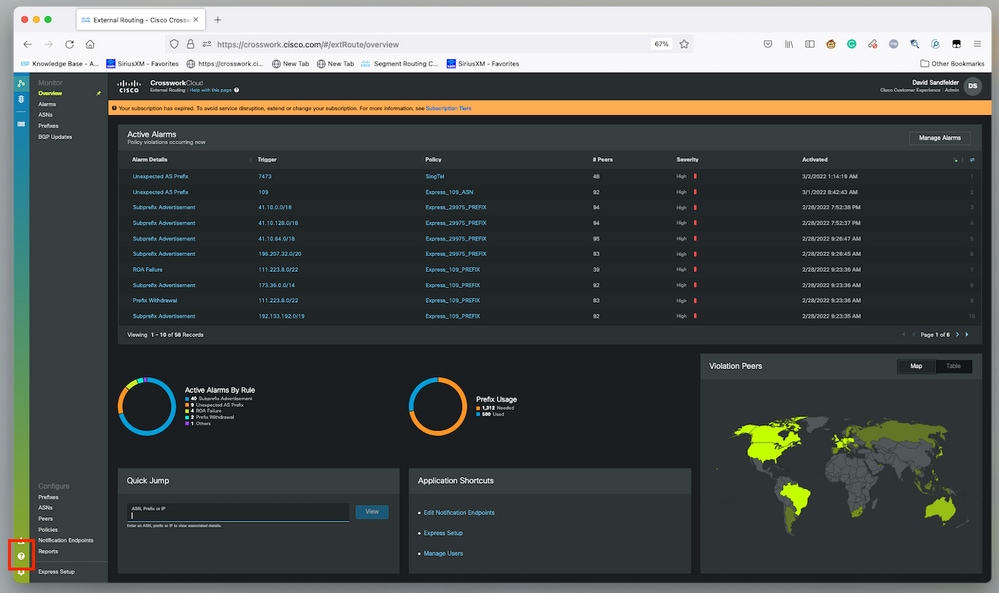The width and height of the screenshot is (999, 593).
Task: Open the SingTel policy link
Action: 435,176
